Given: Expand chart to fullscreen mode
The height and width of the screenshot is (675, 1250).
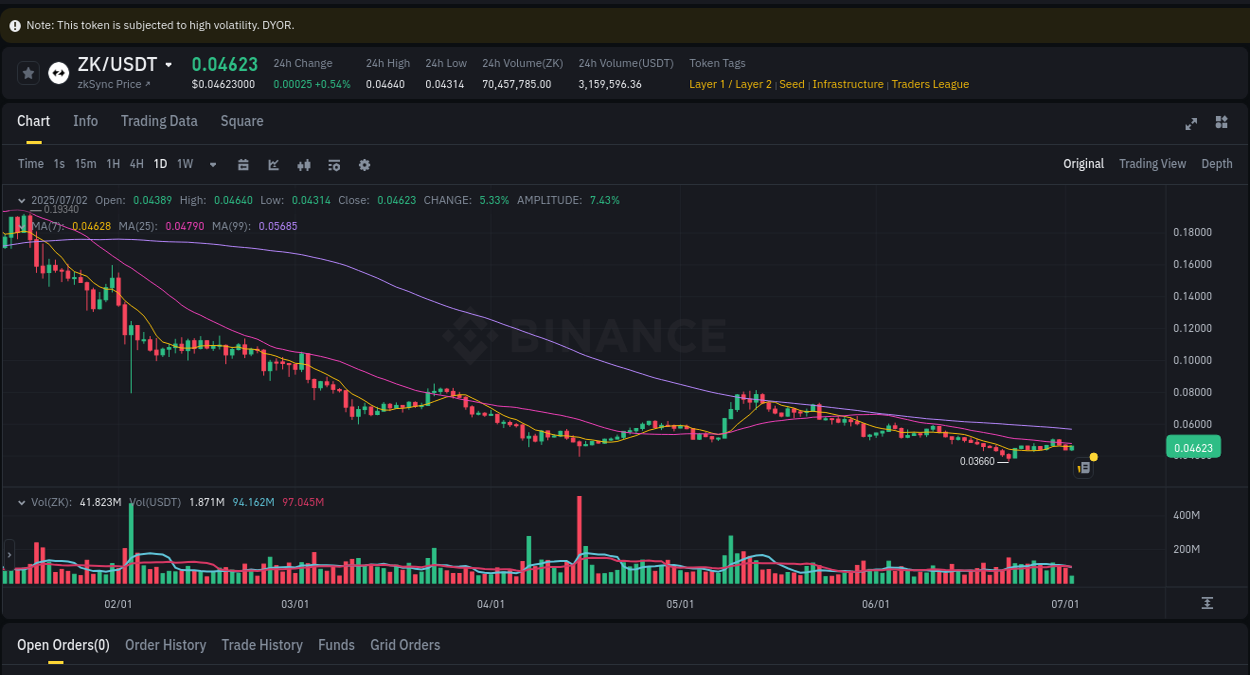Looking at the screenshot, I should click(x=1191, y=124).
